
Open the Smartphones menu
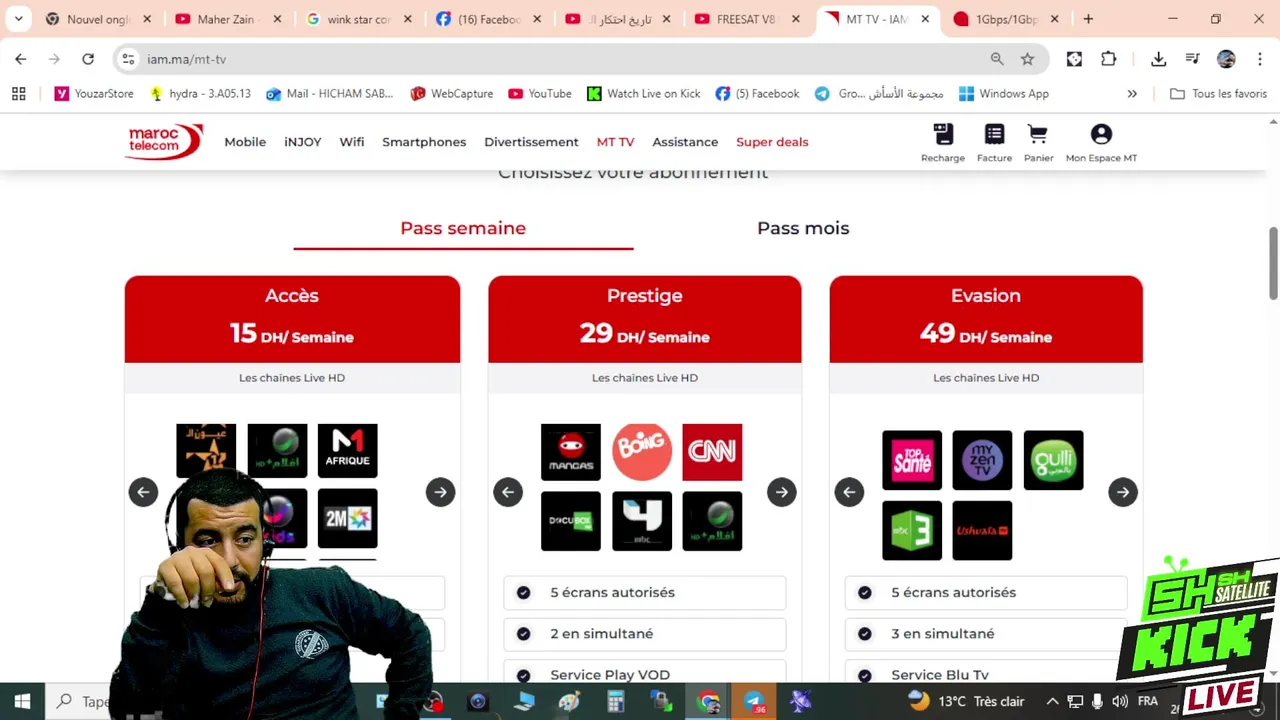[424, 142]
